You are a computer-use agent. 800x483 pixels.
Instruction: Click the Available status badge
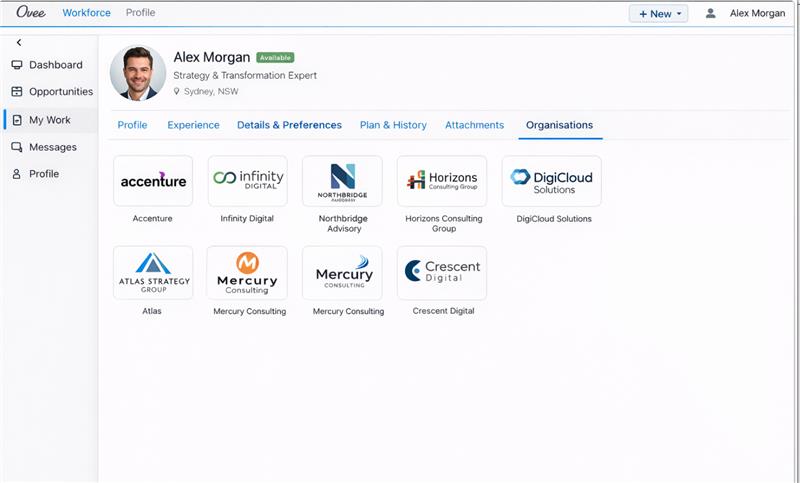point(275,58)
